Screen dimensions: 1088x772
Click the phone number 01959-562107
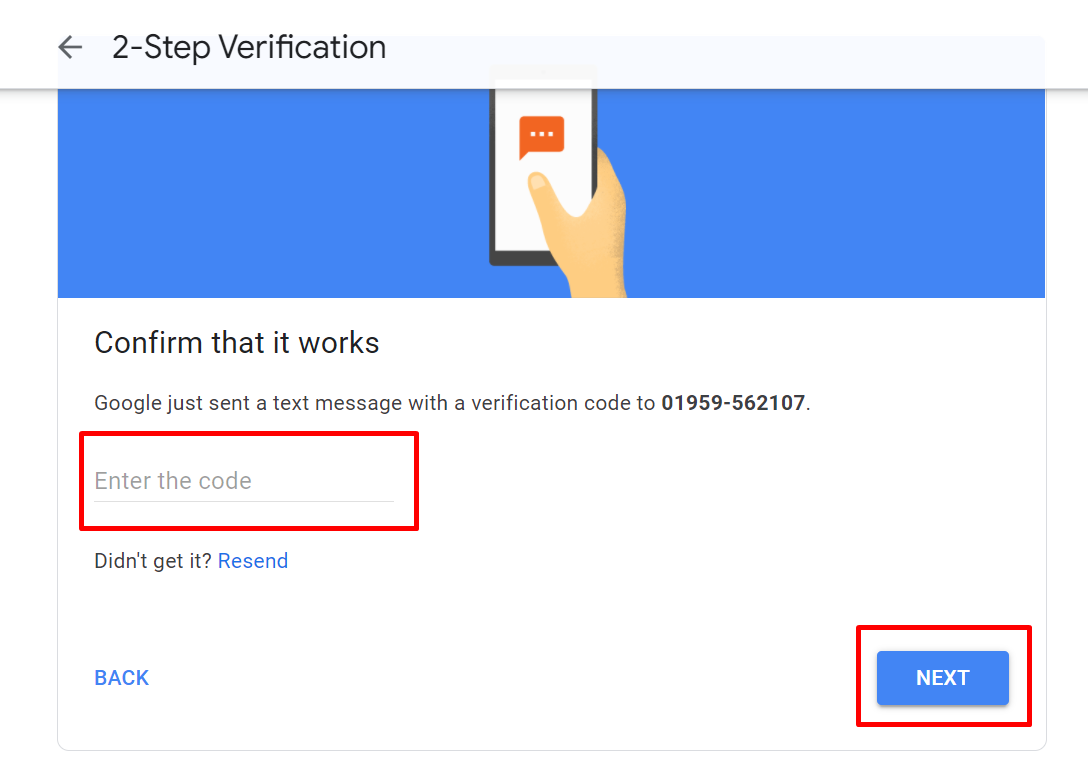(x=733, y=403)
